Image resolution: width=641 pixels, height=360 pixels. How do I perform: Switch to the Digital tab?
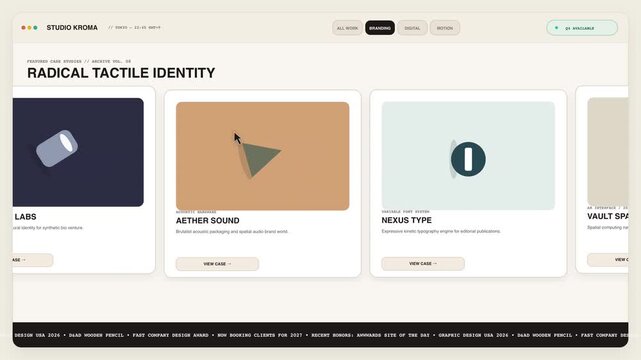pyautogui.click(x=412, y=28)
